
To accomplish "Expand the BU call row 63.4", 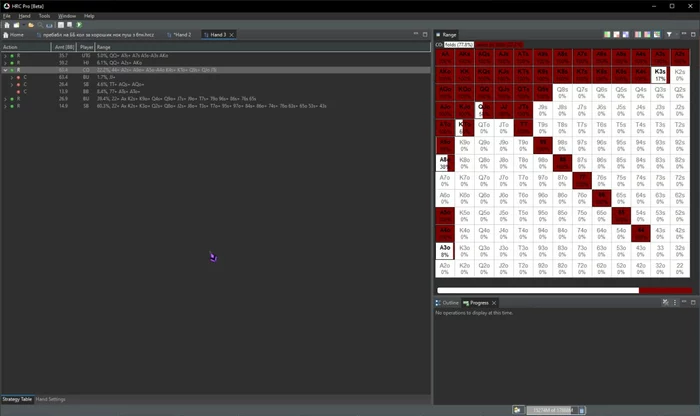I will click(12, 77).
